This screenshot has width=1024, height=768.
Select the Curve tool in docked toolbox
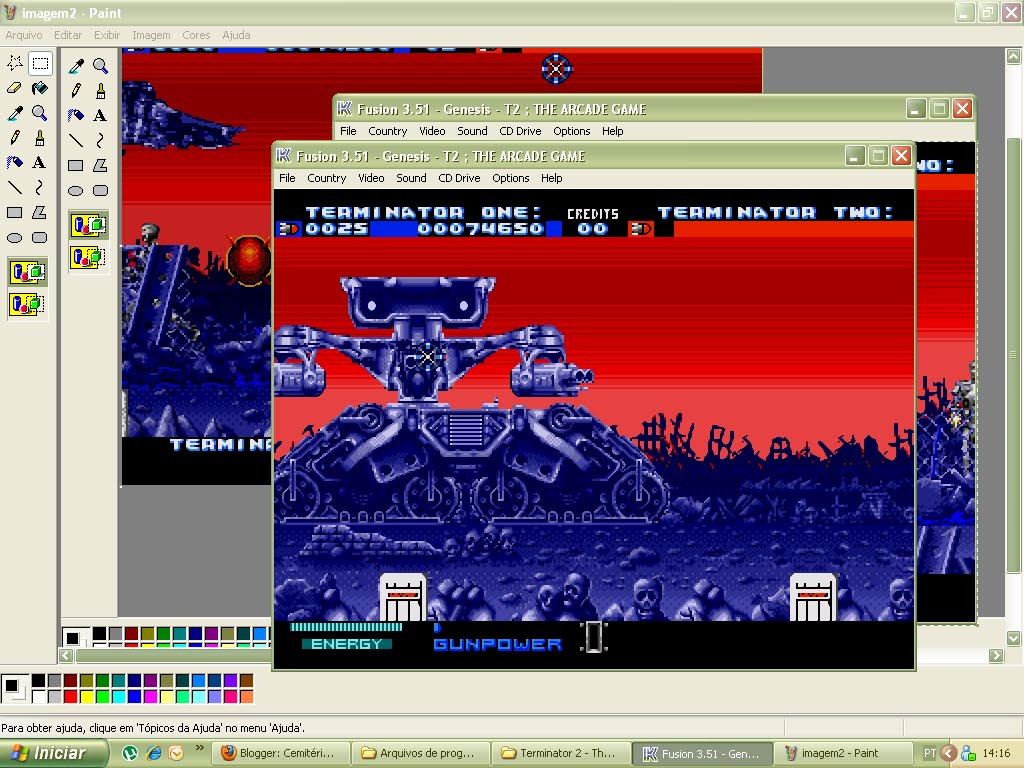tap(40, 188)
